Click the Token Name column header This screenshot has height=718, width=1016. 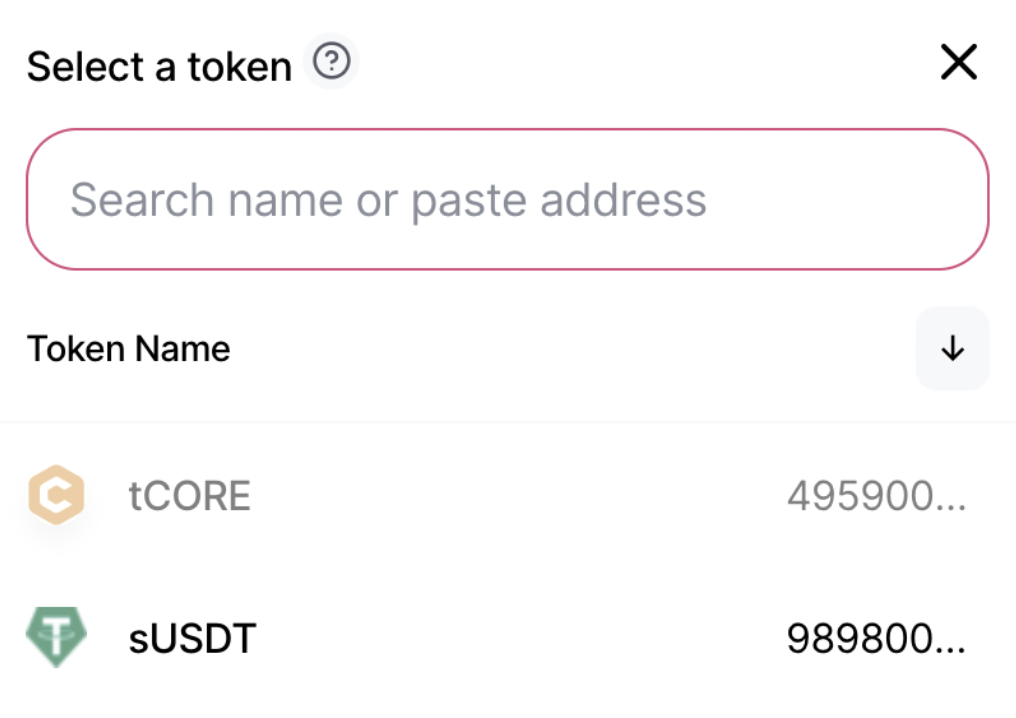coord(128,348)
